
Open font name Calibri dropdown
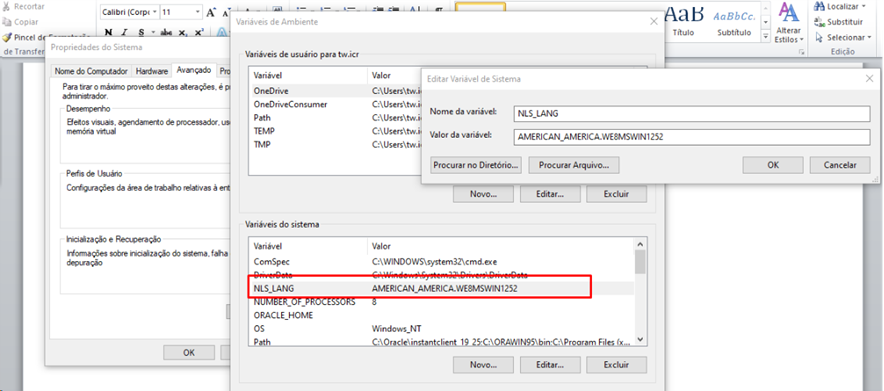(x=155, y=12)
